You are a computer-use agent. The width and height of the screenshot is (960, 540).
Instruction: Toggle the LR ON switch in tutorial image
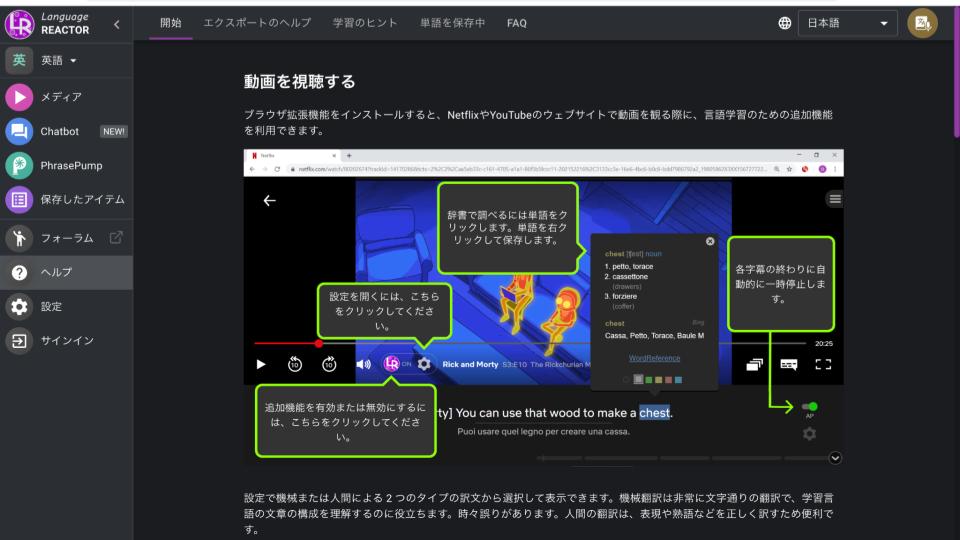[397, 364]
